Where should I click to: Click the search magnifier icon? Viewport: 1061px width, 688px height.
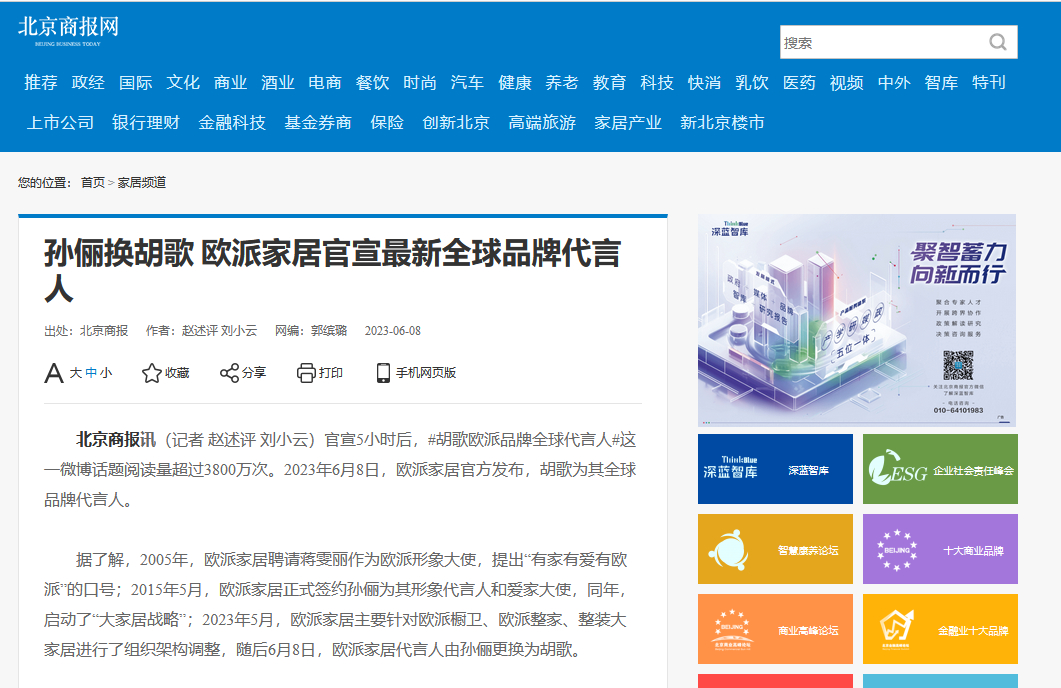pyautogui.click(x=997, y=42)
